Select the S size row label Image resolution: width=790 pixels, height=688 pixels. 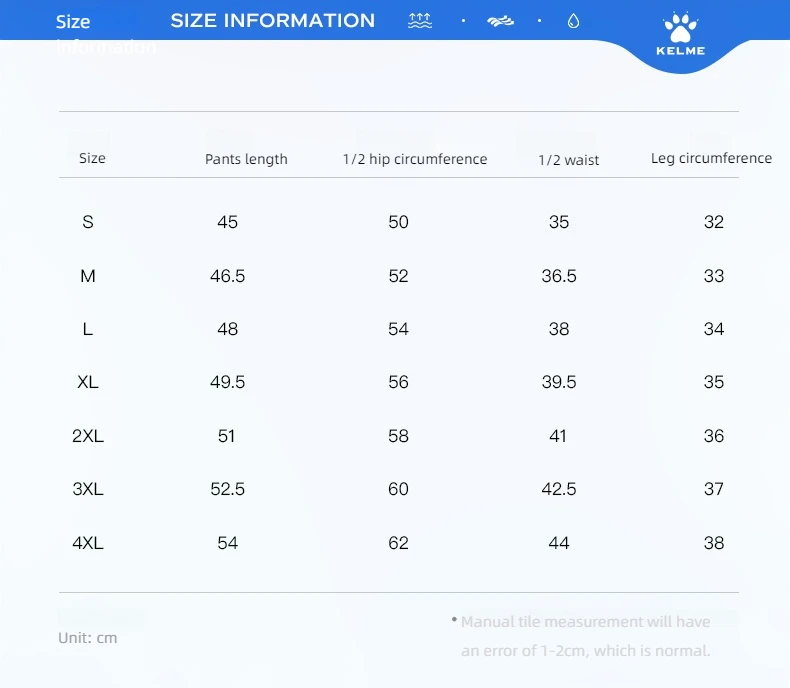coord(88,222)
